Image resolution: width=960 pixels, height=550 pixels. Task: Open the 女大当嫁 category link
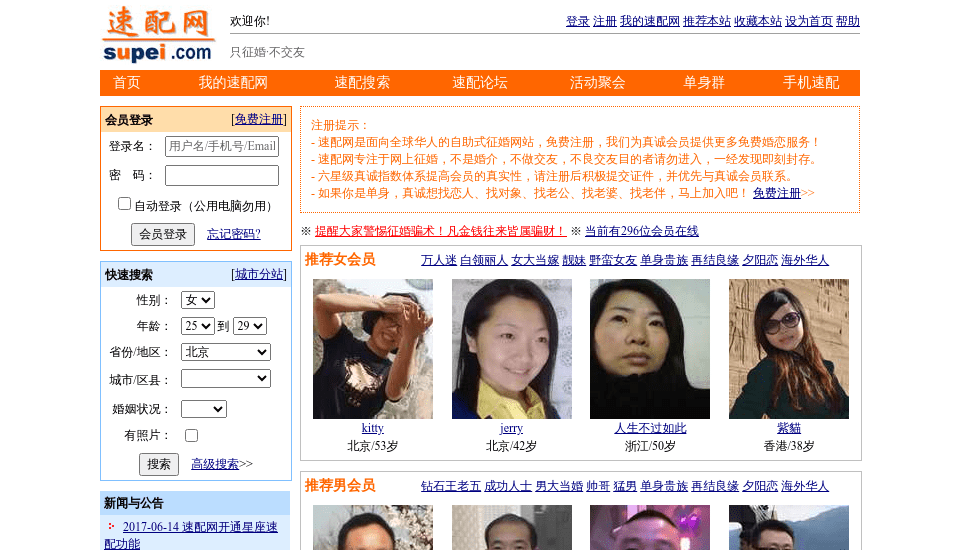(x=535, y=260)
